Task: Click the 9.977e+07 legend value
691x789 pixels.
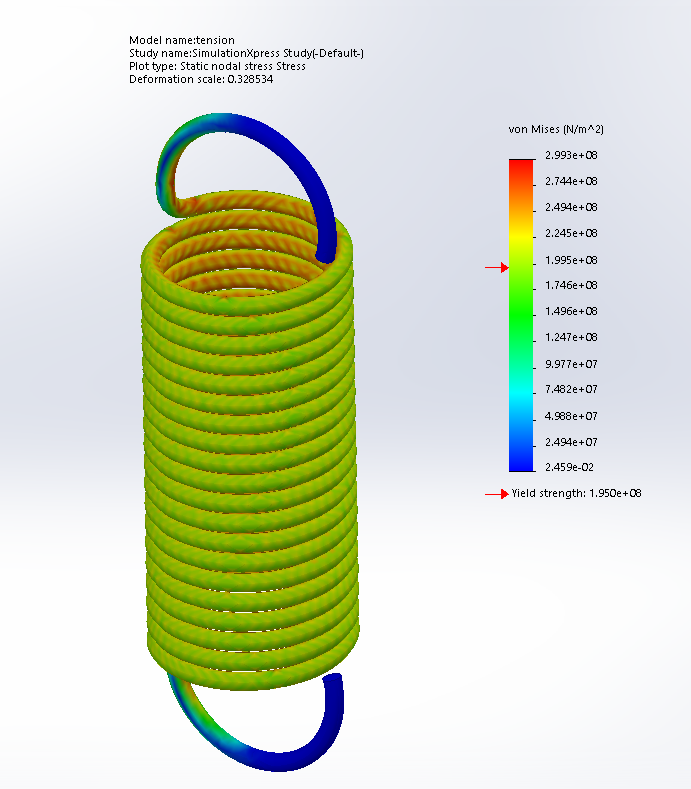Action: 569,364
